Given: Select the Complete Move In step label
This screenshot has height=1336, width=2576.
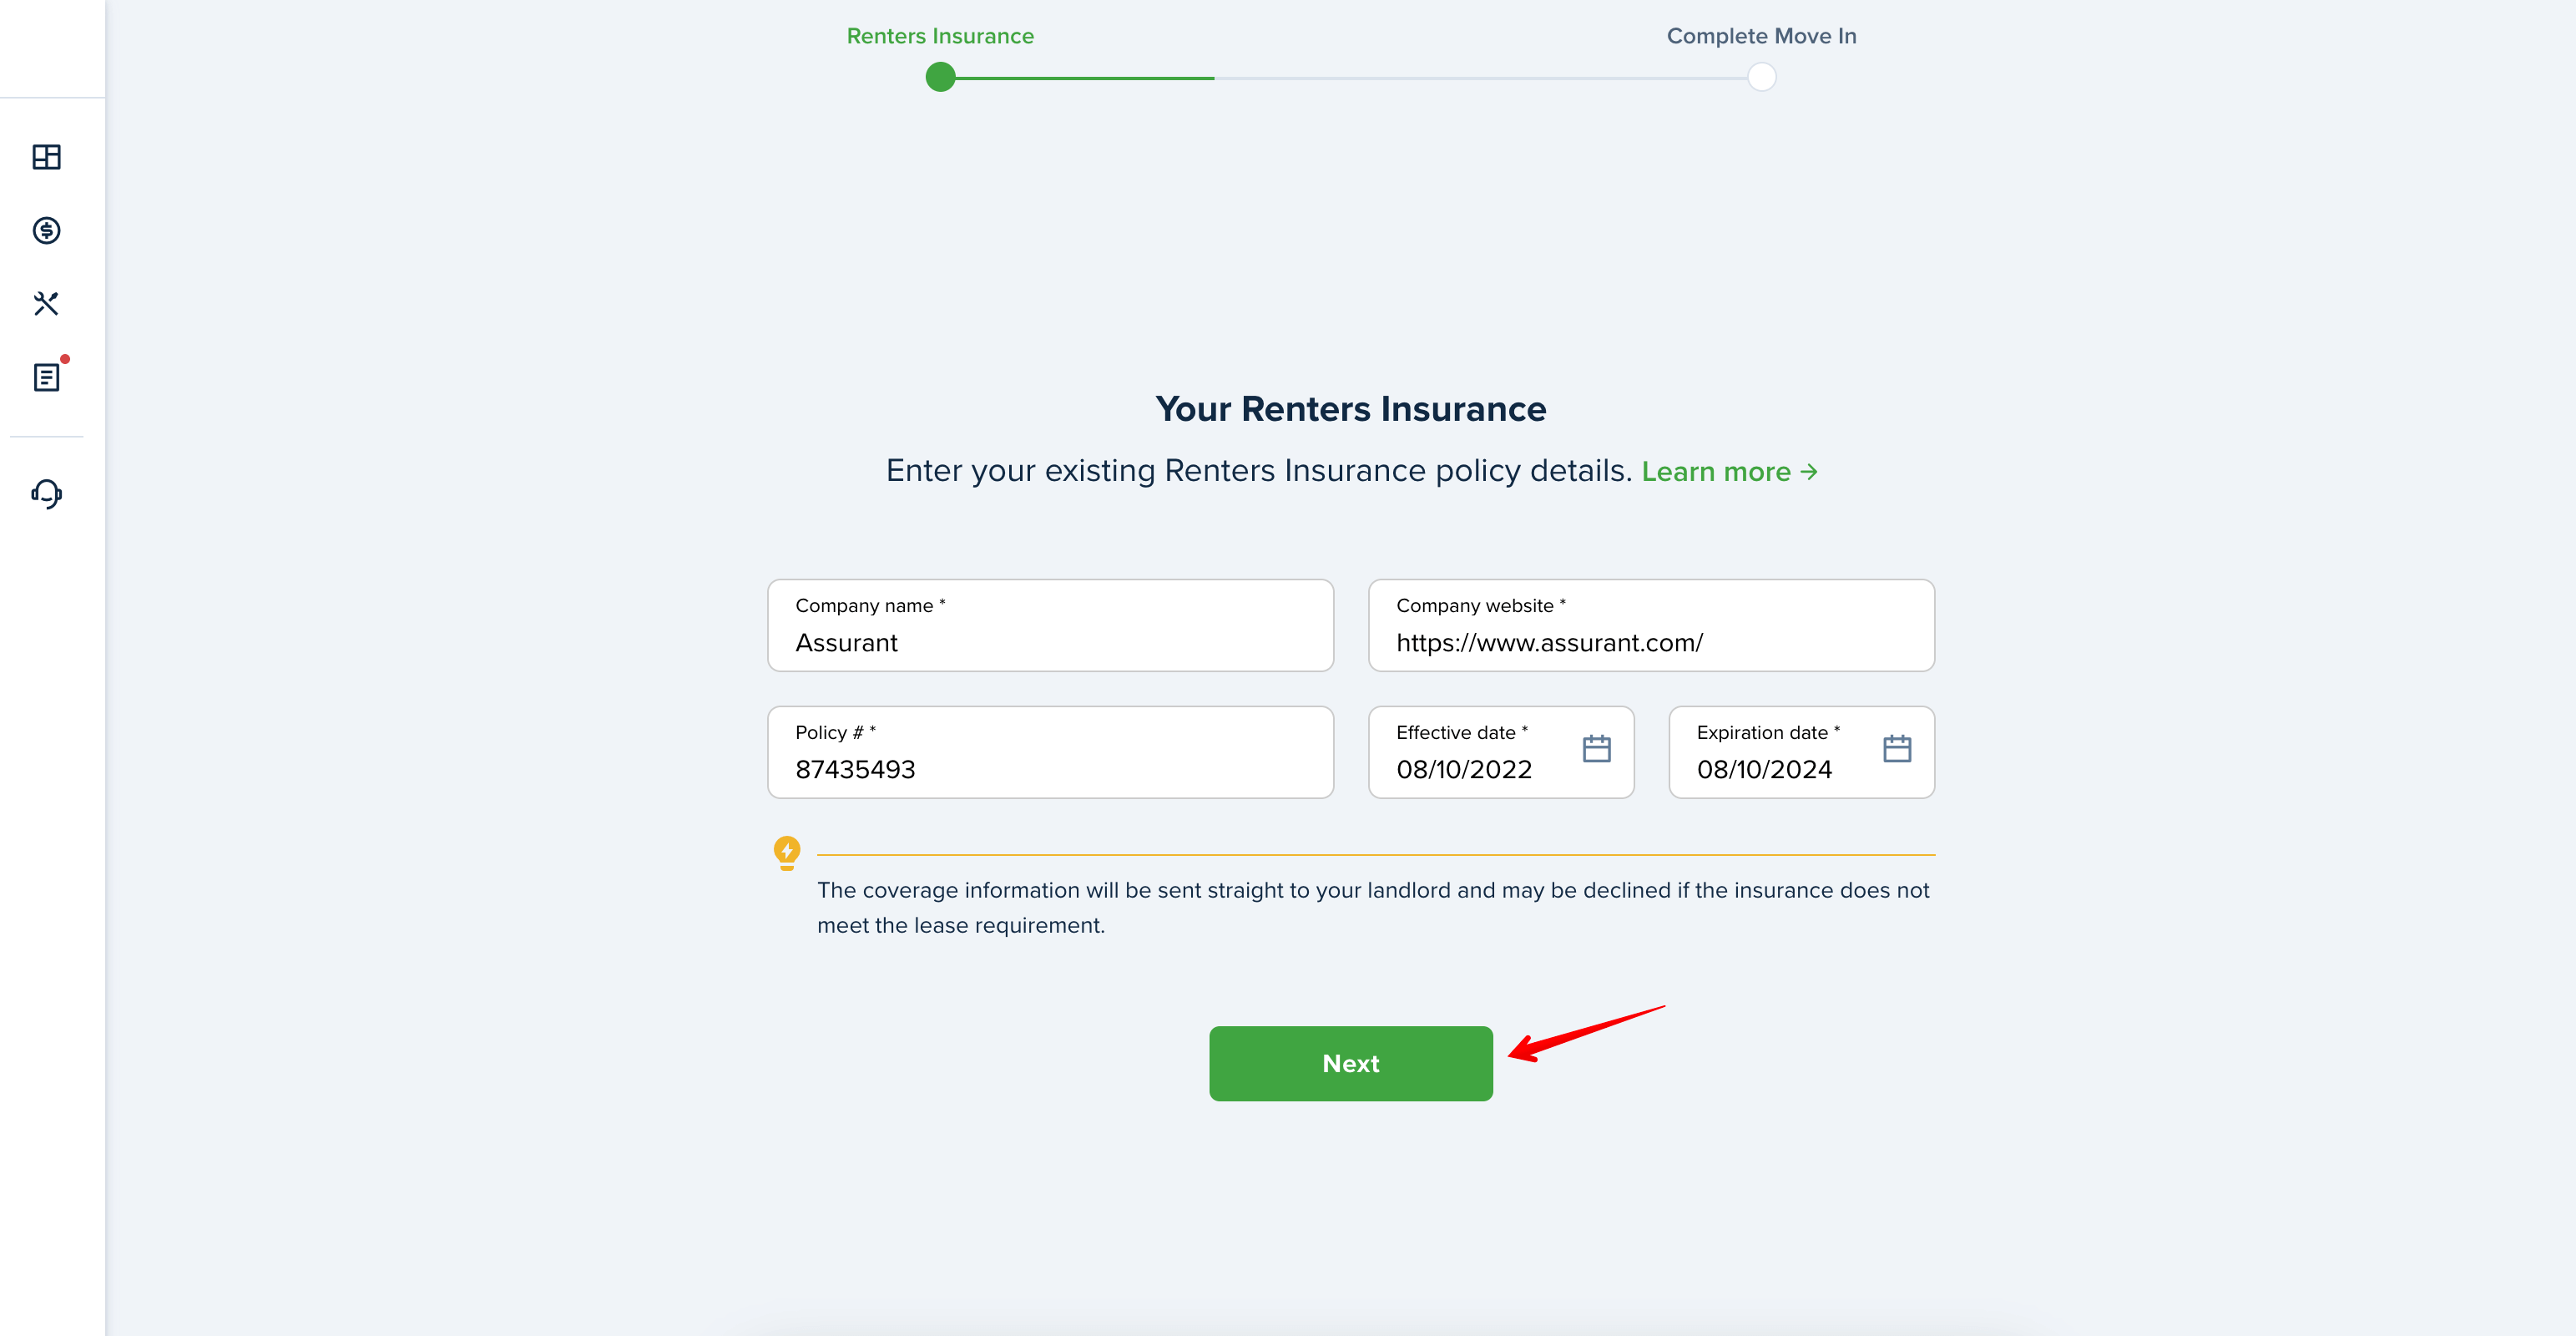Looking at the screenshot, I should [x=1761, y=36].
